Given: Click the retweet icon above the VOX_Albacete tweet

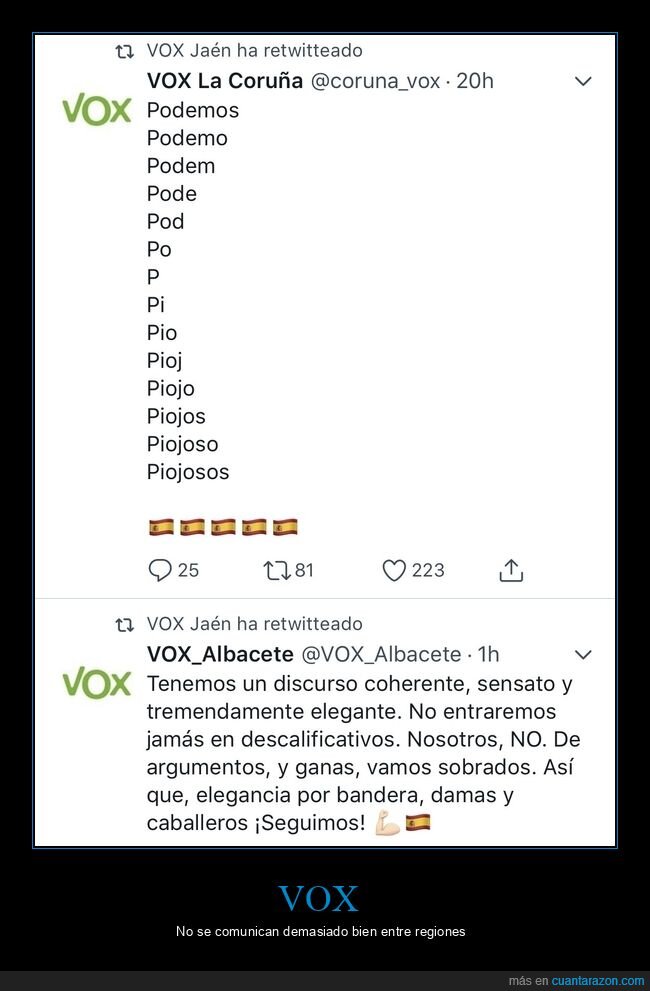Looking at the screenshot, I should click(125, 625).
